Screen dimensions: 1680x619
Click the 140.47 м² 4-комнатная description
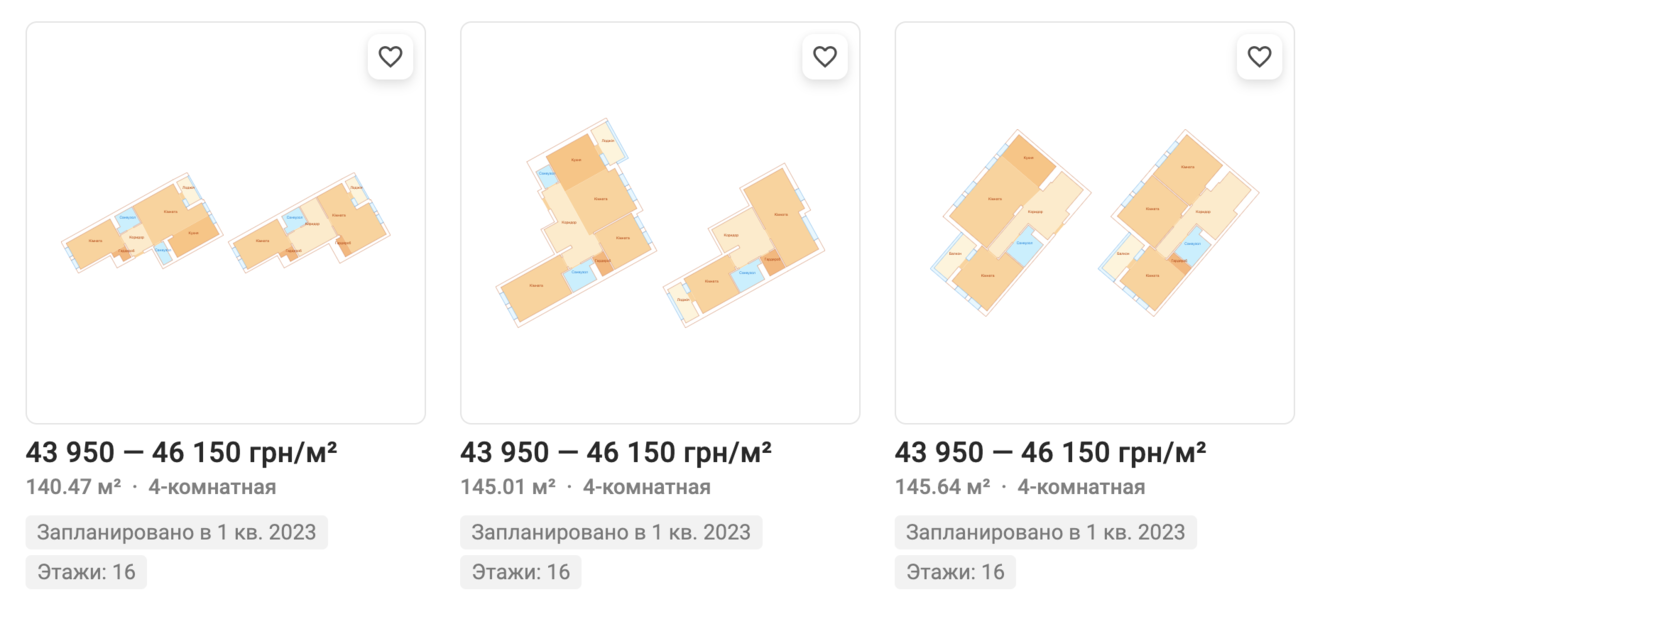[x=151, y=487]
